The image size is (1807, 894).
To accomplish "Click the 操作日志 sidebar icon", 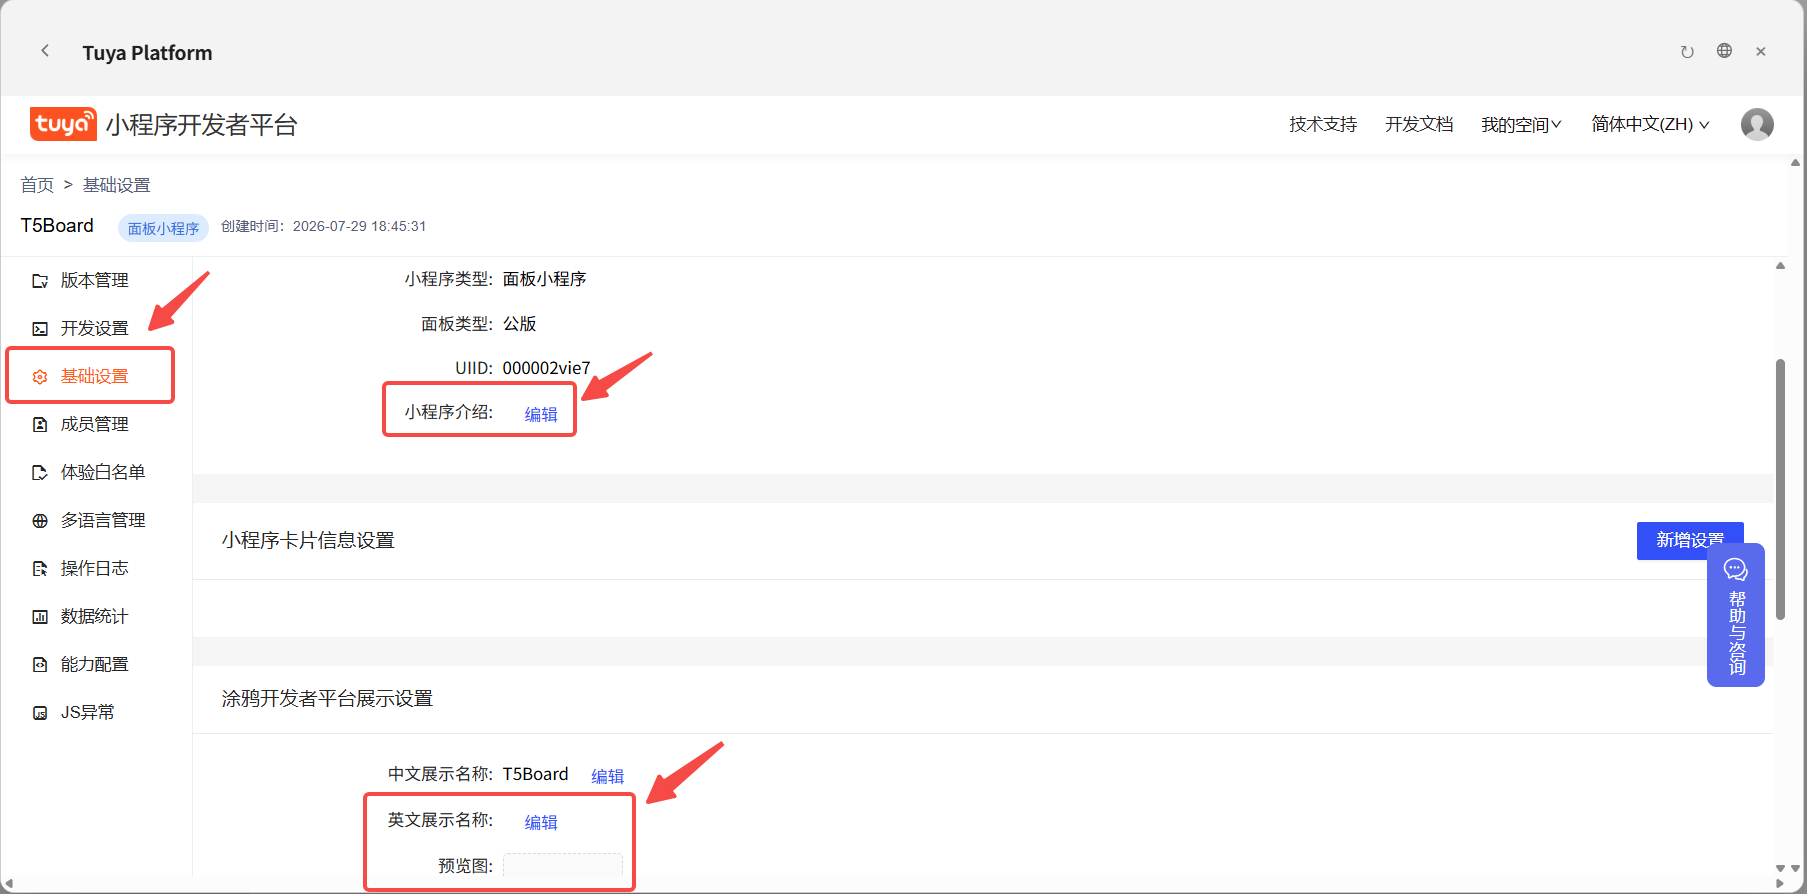I will pyautogui.click(x=40, y=569).
